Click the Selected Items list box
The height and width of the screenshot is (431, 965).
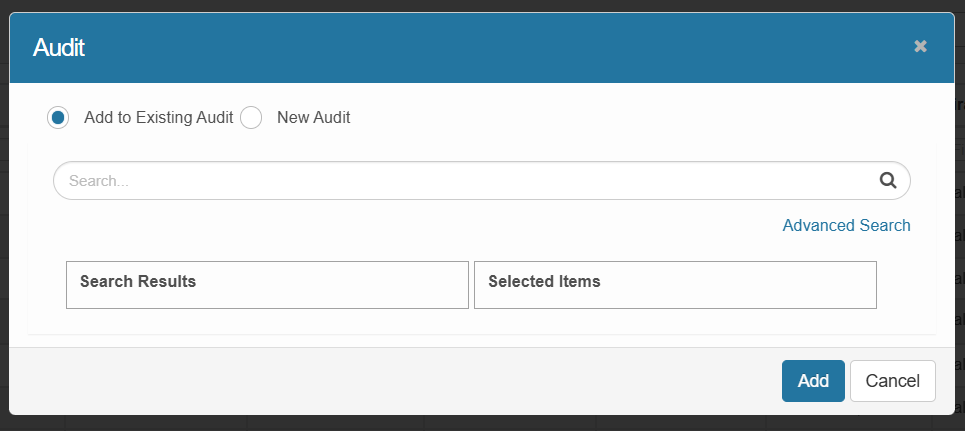pyautogui.click(x=675, y=296)
